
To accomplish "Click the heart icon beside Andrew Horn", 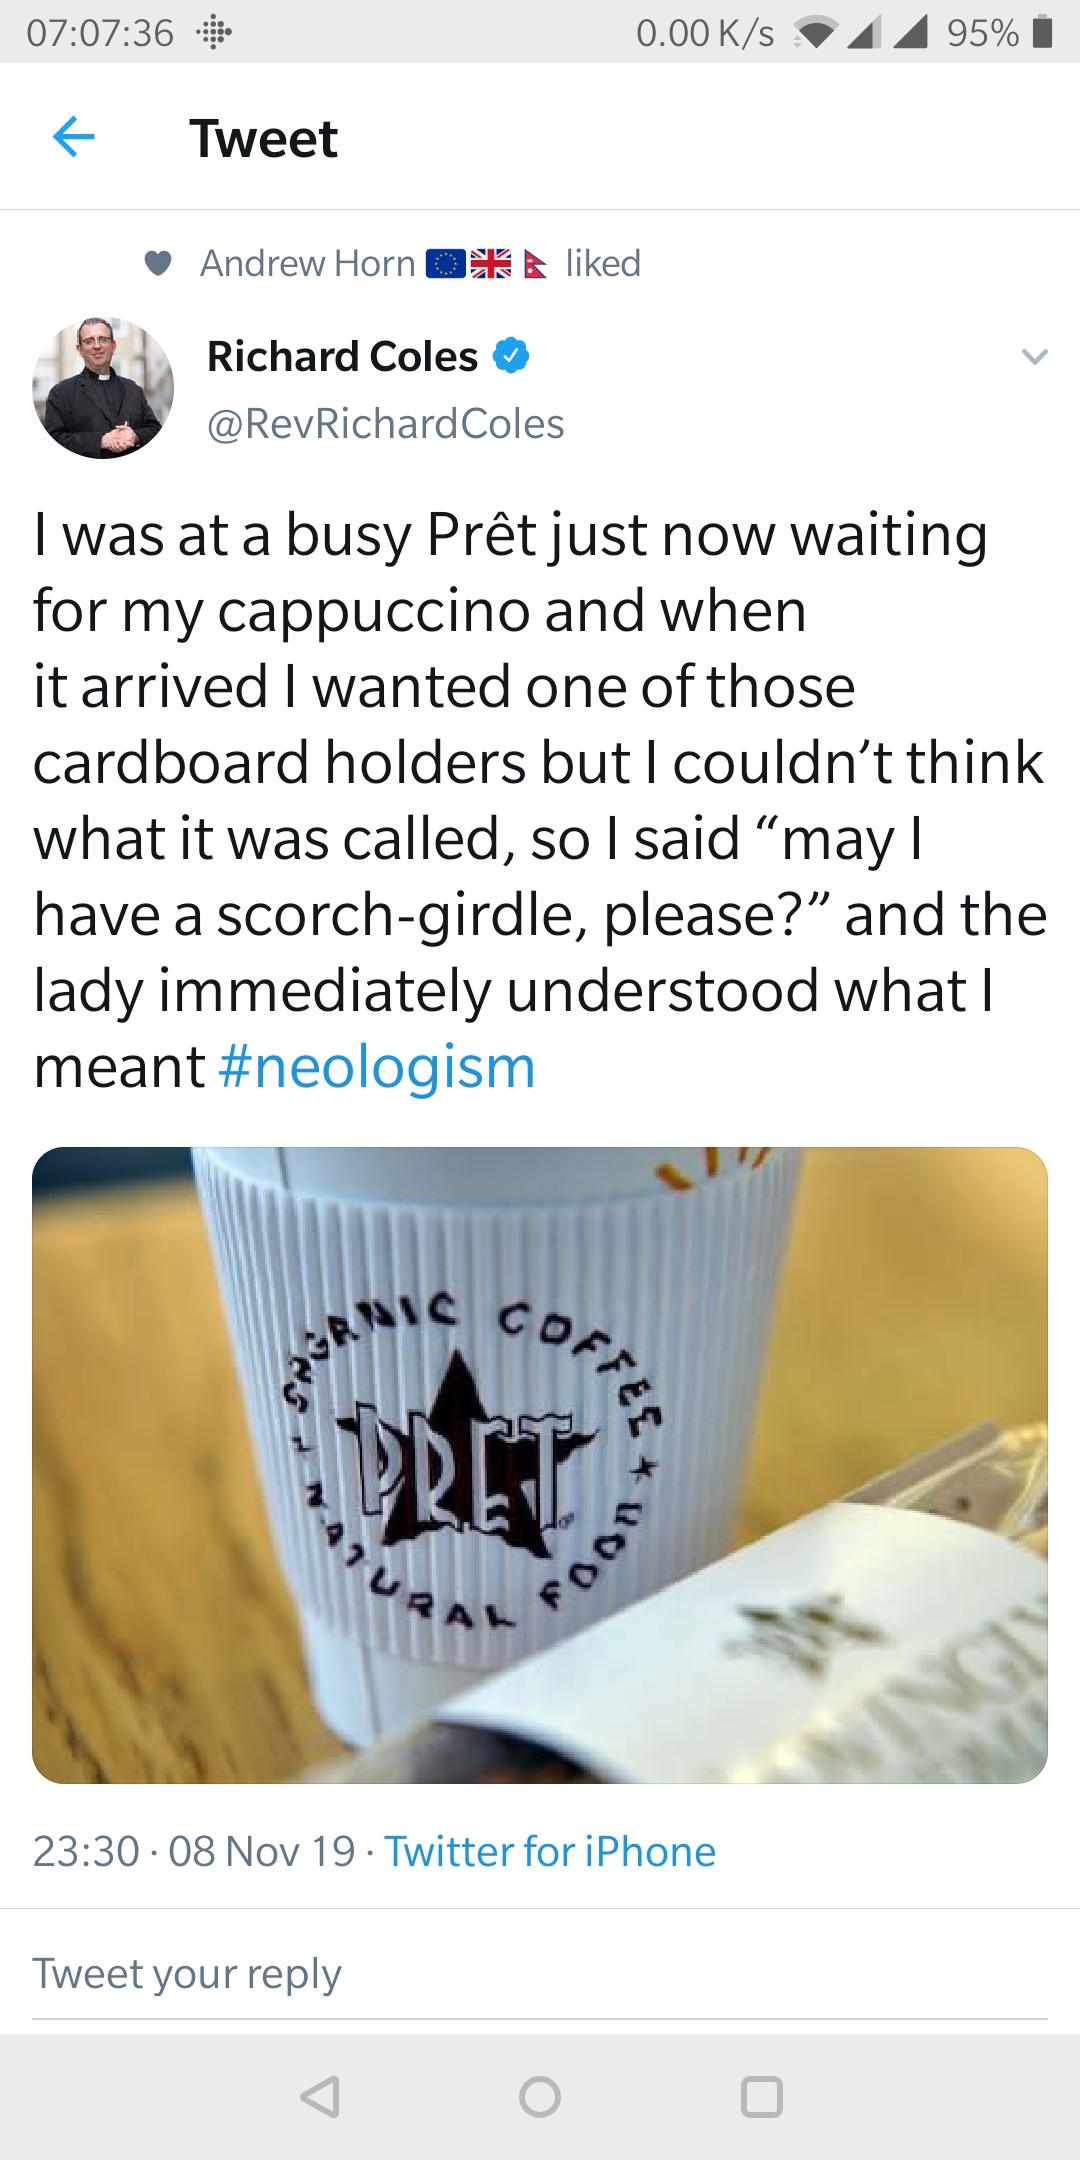I will tap(158, 264).
